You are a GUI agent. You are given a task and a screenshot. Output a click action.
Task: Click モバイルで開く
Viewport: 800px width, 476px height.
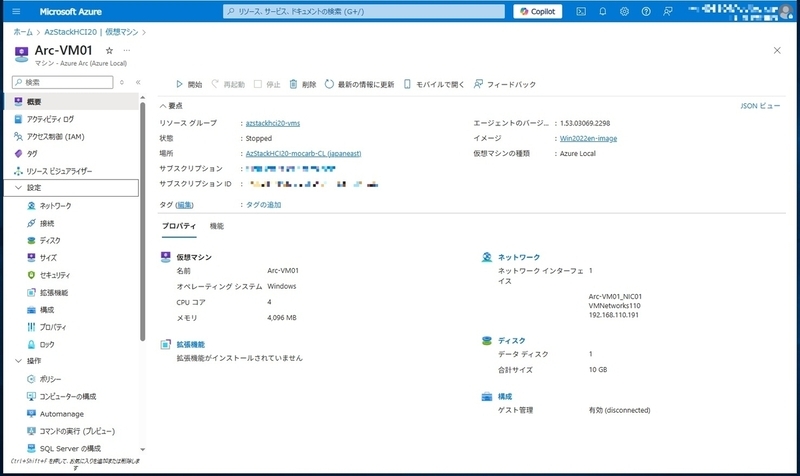(434, 84)
